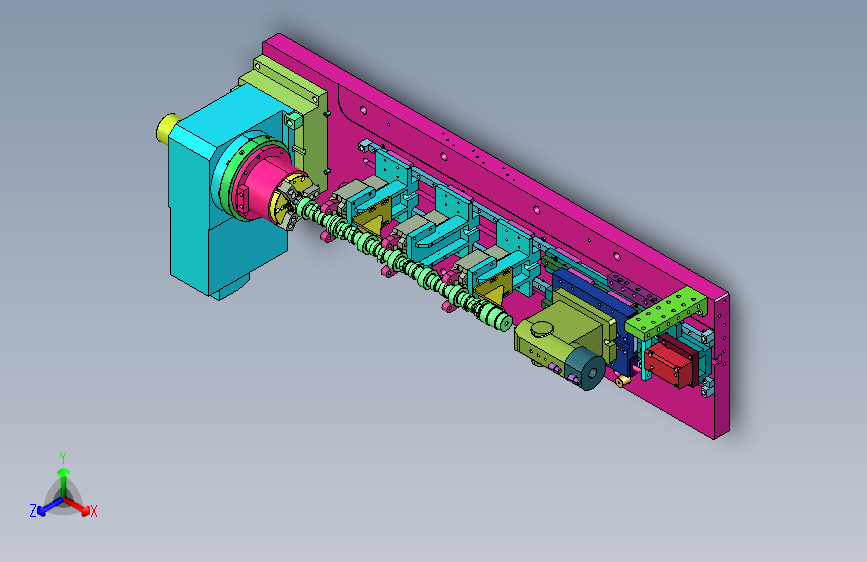
Task: Select the red block at lower right
Action: pos(670,363)
